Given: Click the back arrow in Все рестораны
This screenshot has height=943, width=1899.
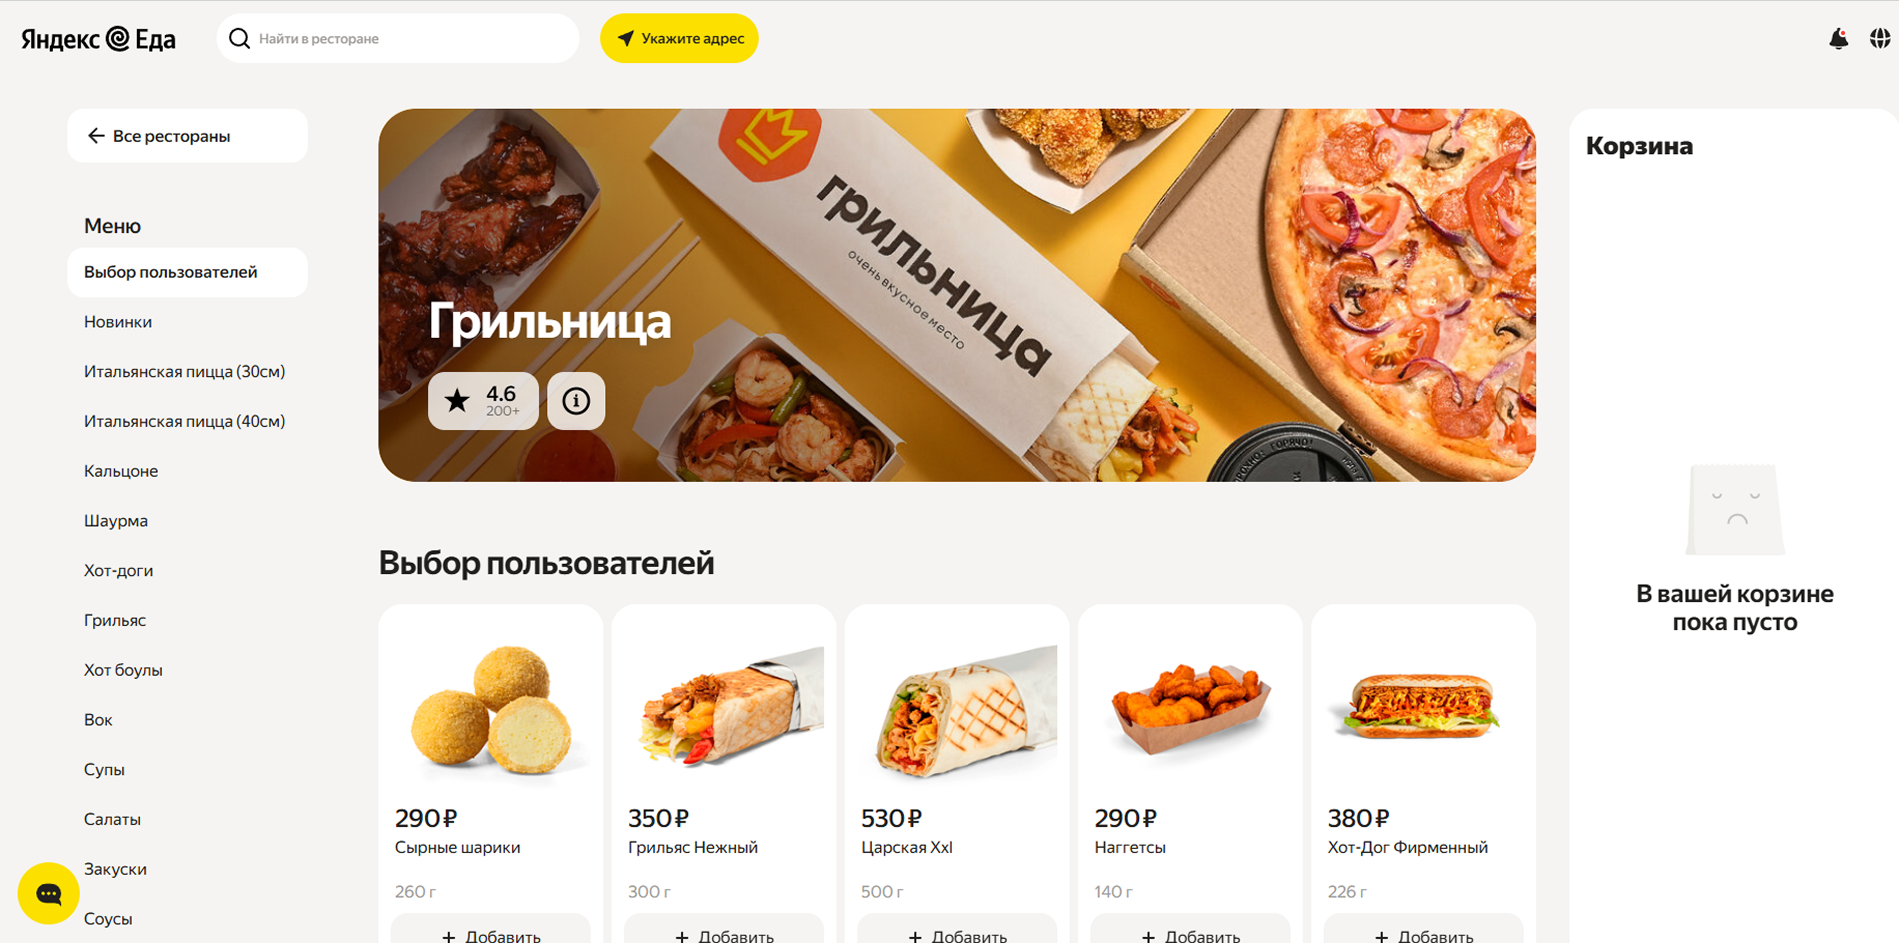Looking at the screenshot, I should point(96,136).
